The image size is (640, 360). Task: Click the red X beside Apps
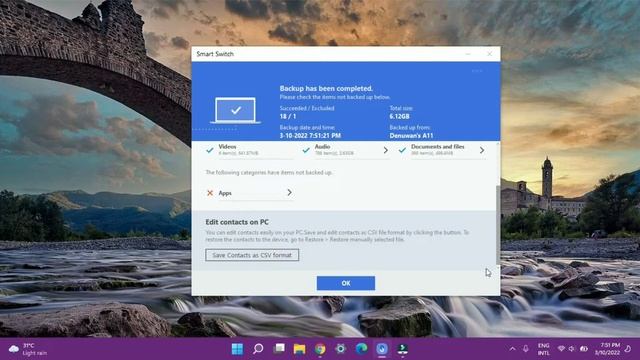210,193
